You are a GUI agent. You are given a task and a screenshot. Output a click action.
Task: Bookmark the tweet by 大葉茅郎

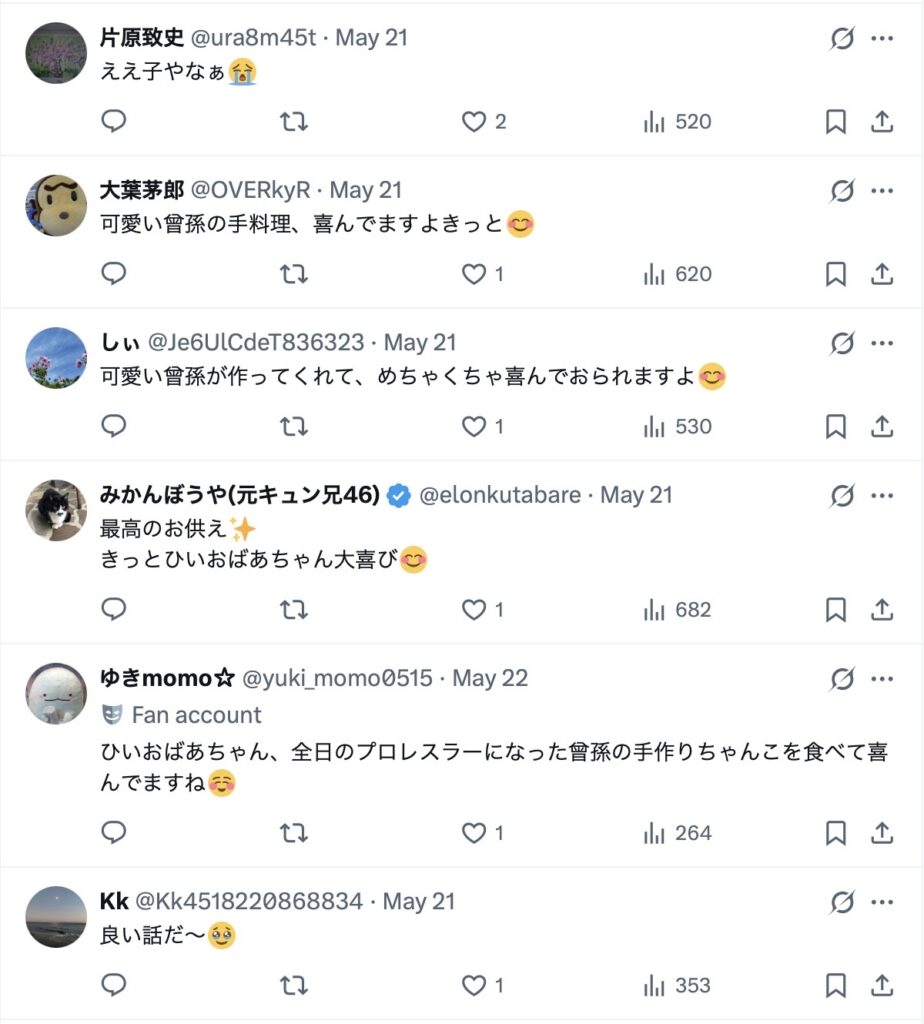(x=836, y=274)
